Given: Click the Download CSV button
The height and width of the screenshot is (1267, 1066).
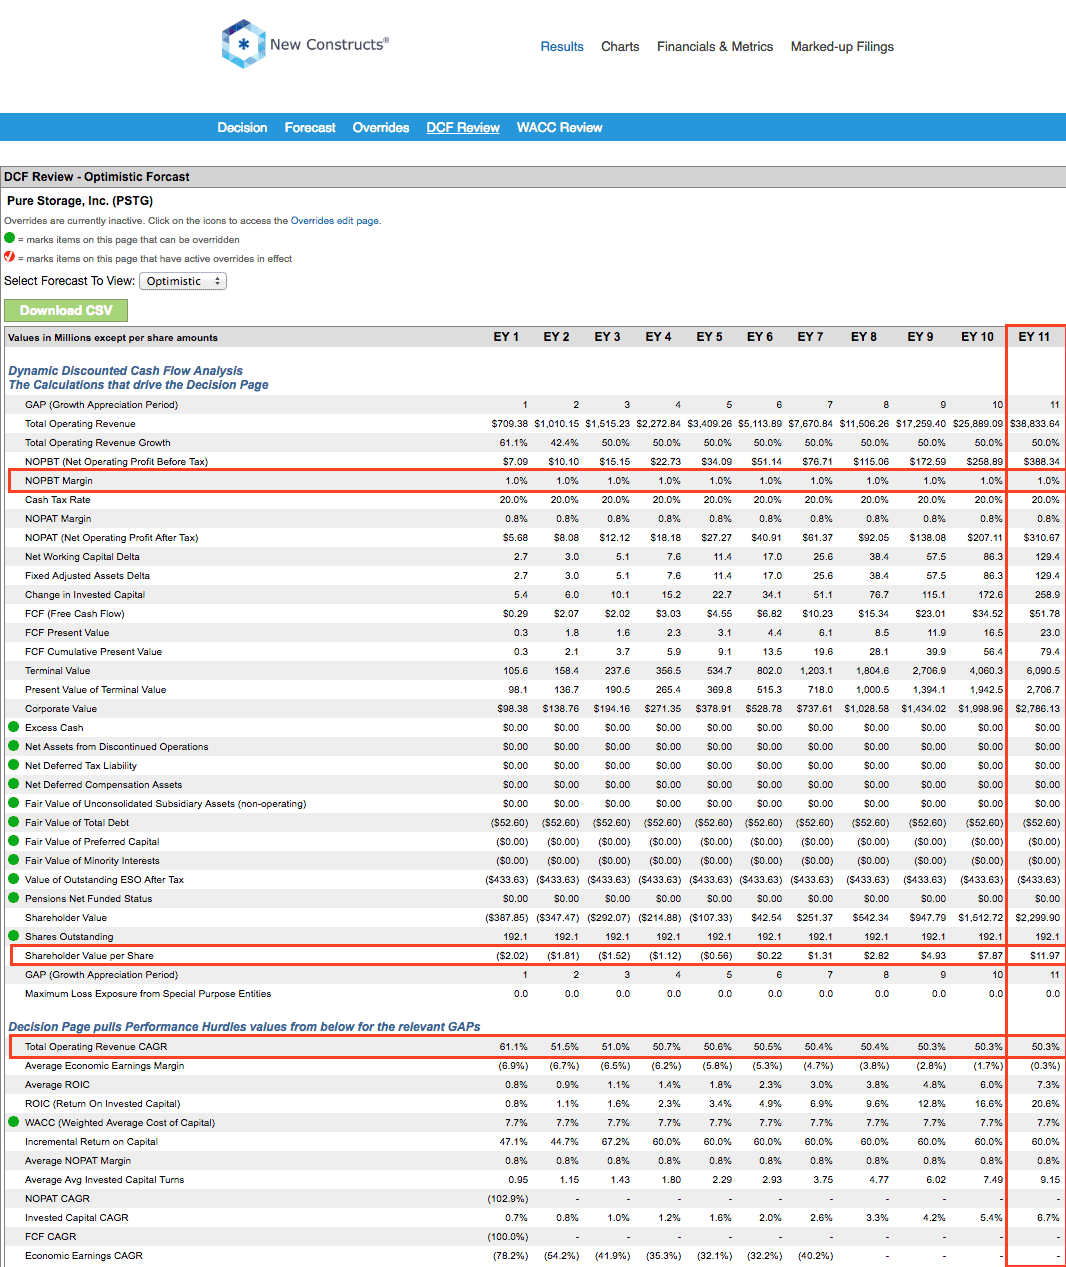Looking at the screenshot, I should [x=66, y=310].
